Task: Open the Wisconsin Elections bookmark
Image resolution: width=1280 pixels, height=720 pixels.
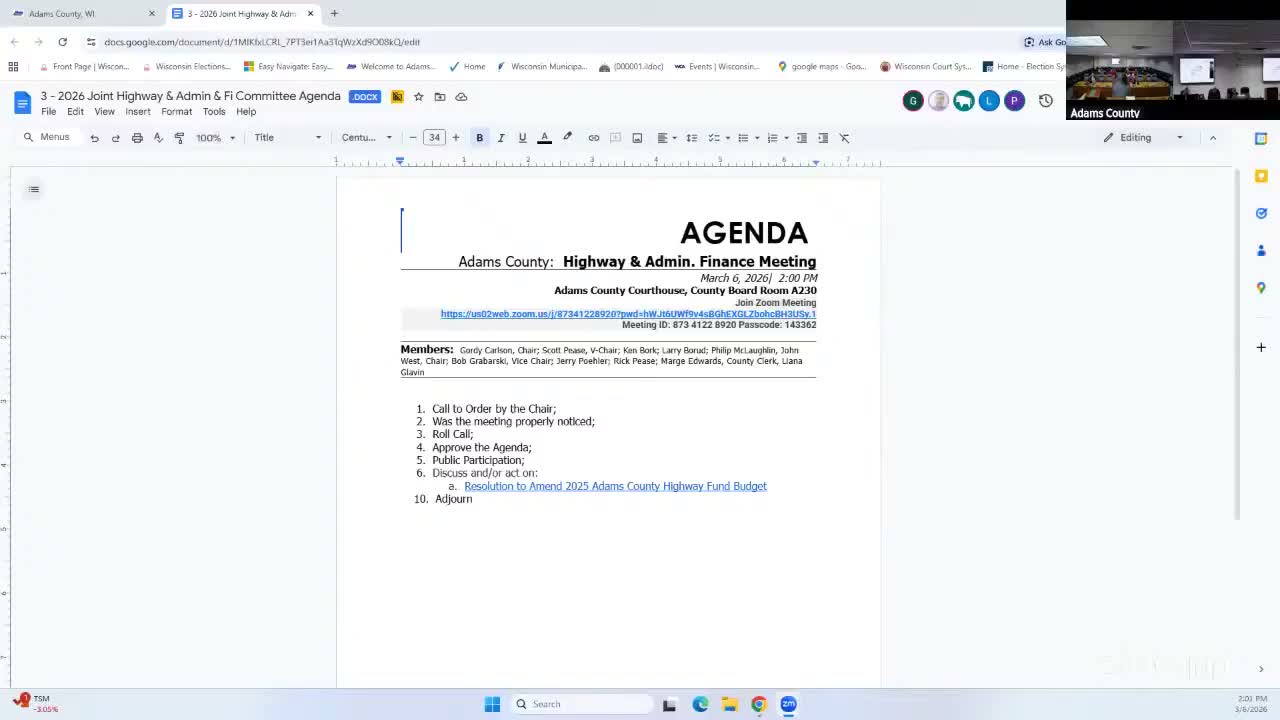Action: 187,67
